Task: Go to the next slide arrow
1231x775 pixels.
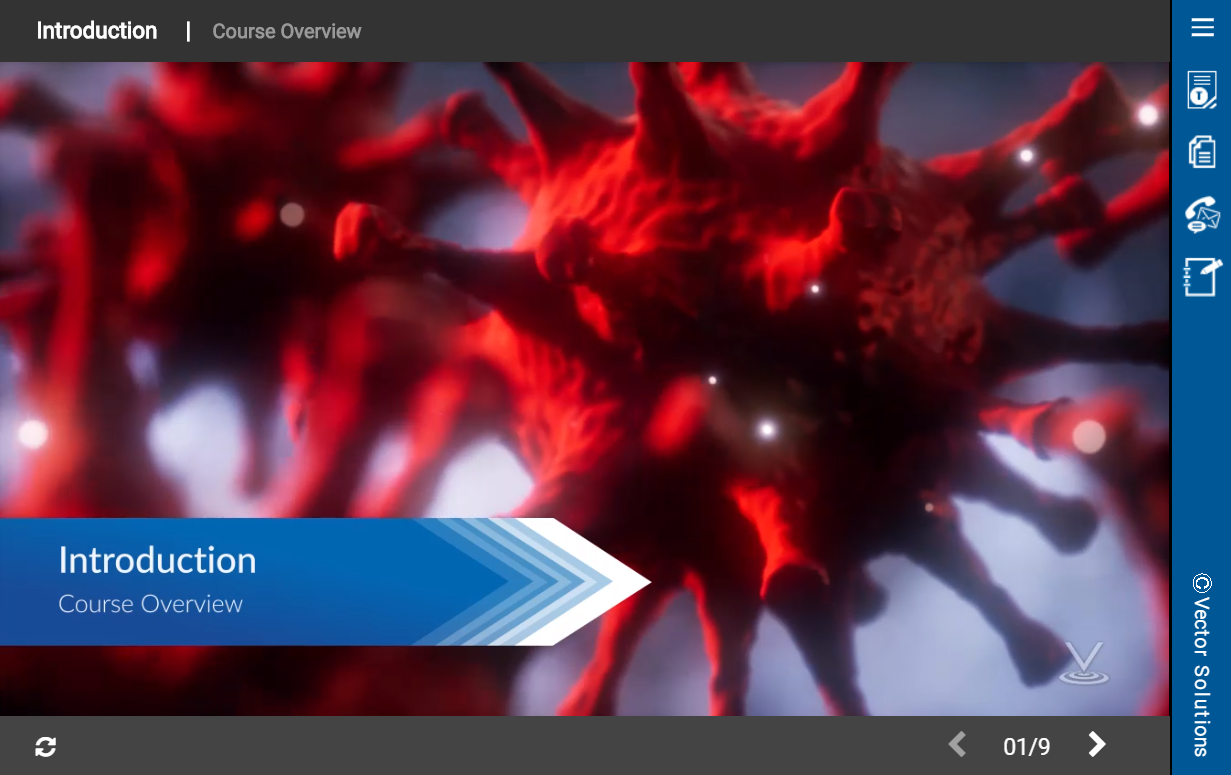Action: pyautogui.click(x=1097, y=745)
